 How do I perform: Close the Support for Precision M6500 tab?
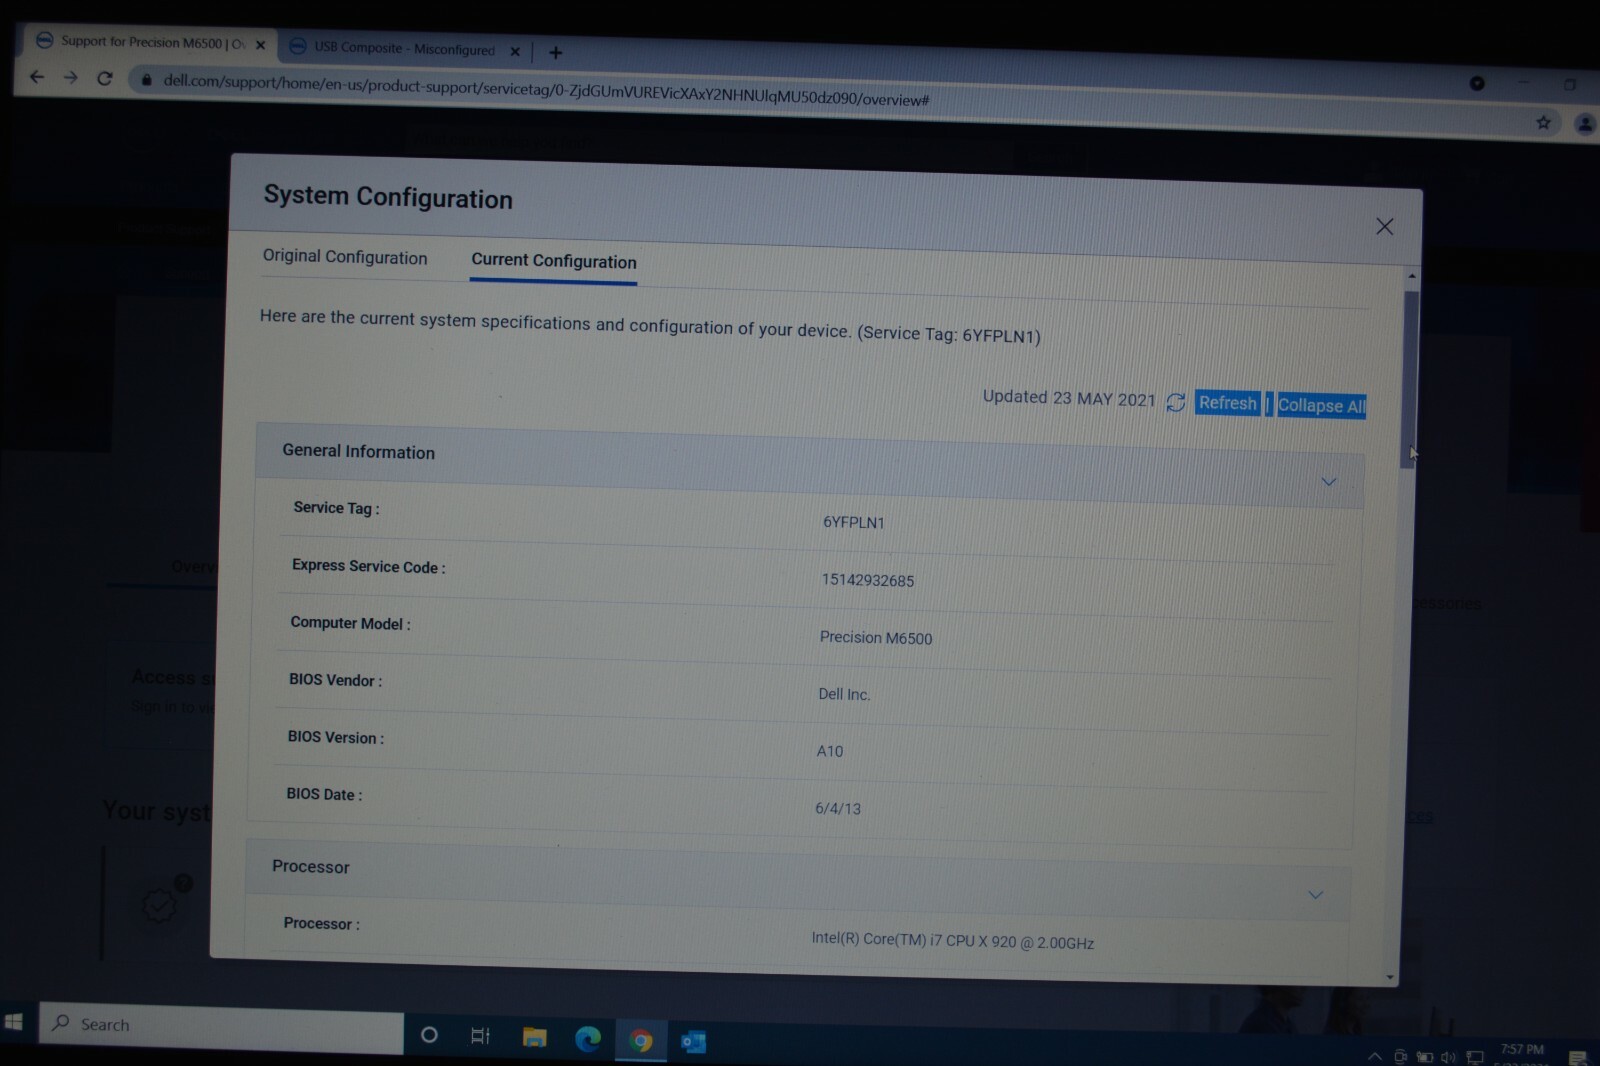(260, 45)
